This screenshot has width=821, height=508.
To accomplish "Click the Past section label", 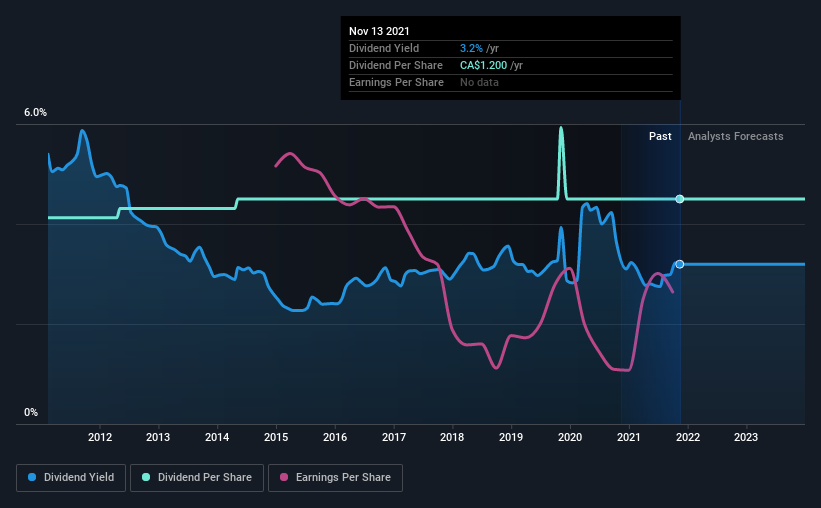I will tap(660, 136).
